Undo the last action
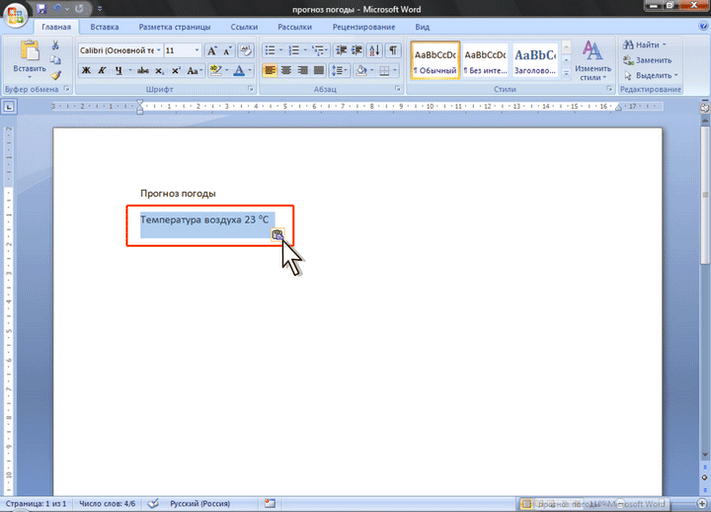 [x=58, y=9]
